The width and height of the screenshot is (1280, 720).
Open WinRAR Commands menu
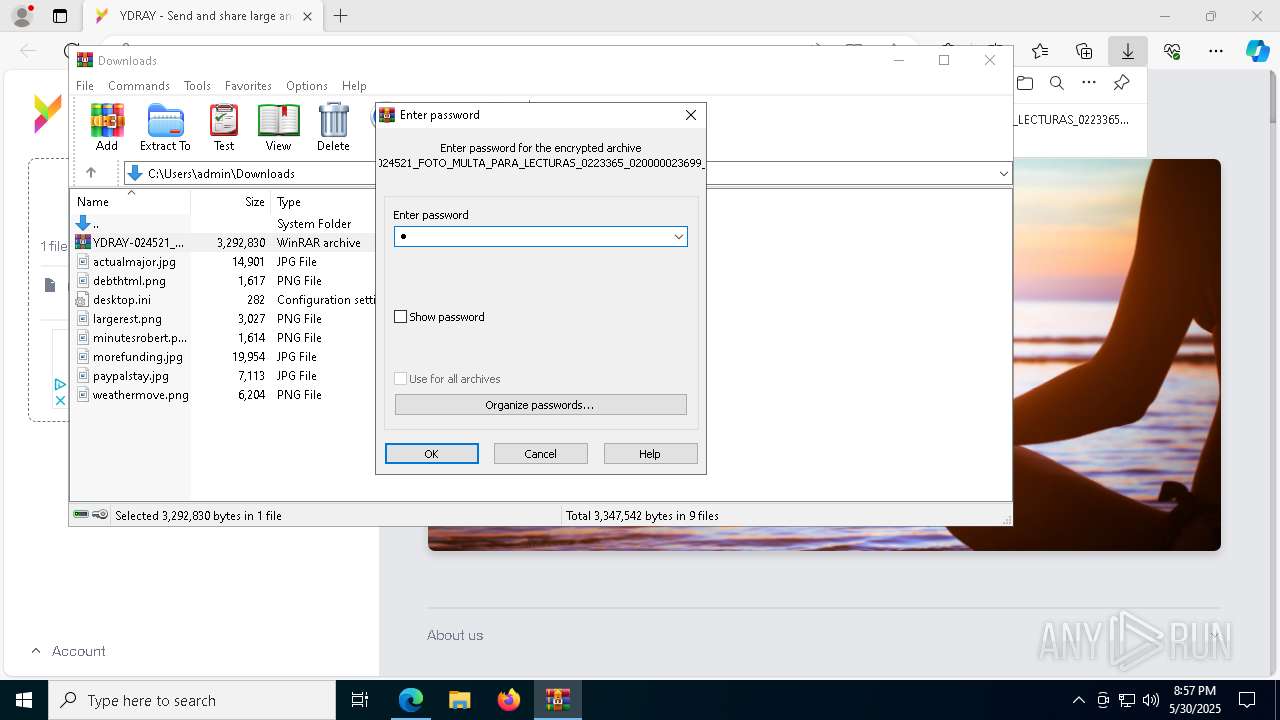pyautogui.click(x=139, y=86)
